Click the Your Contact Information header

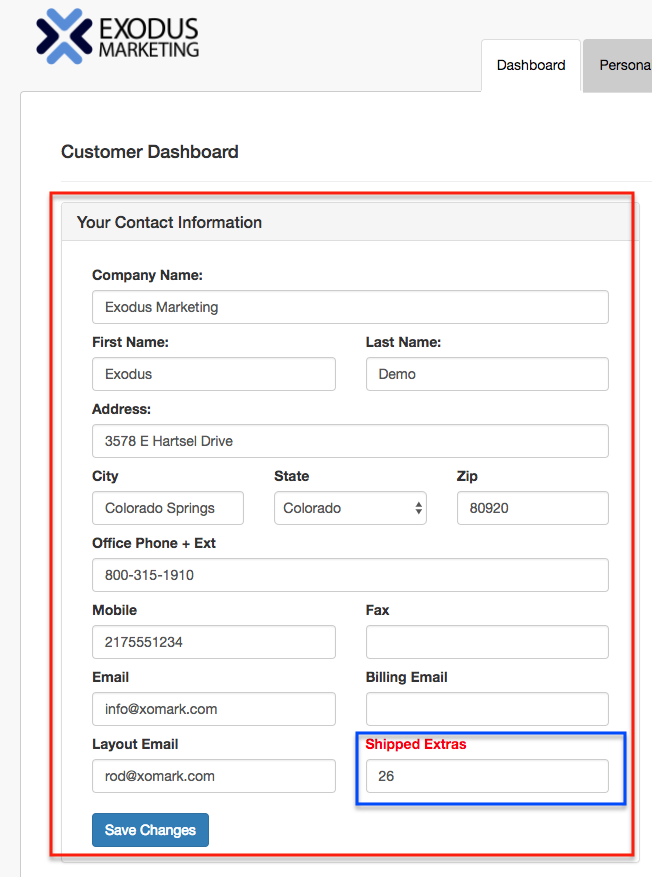pyautogui.click(x=169, y=223)
